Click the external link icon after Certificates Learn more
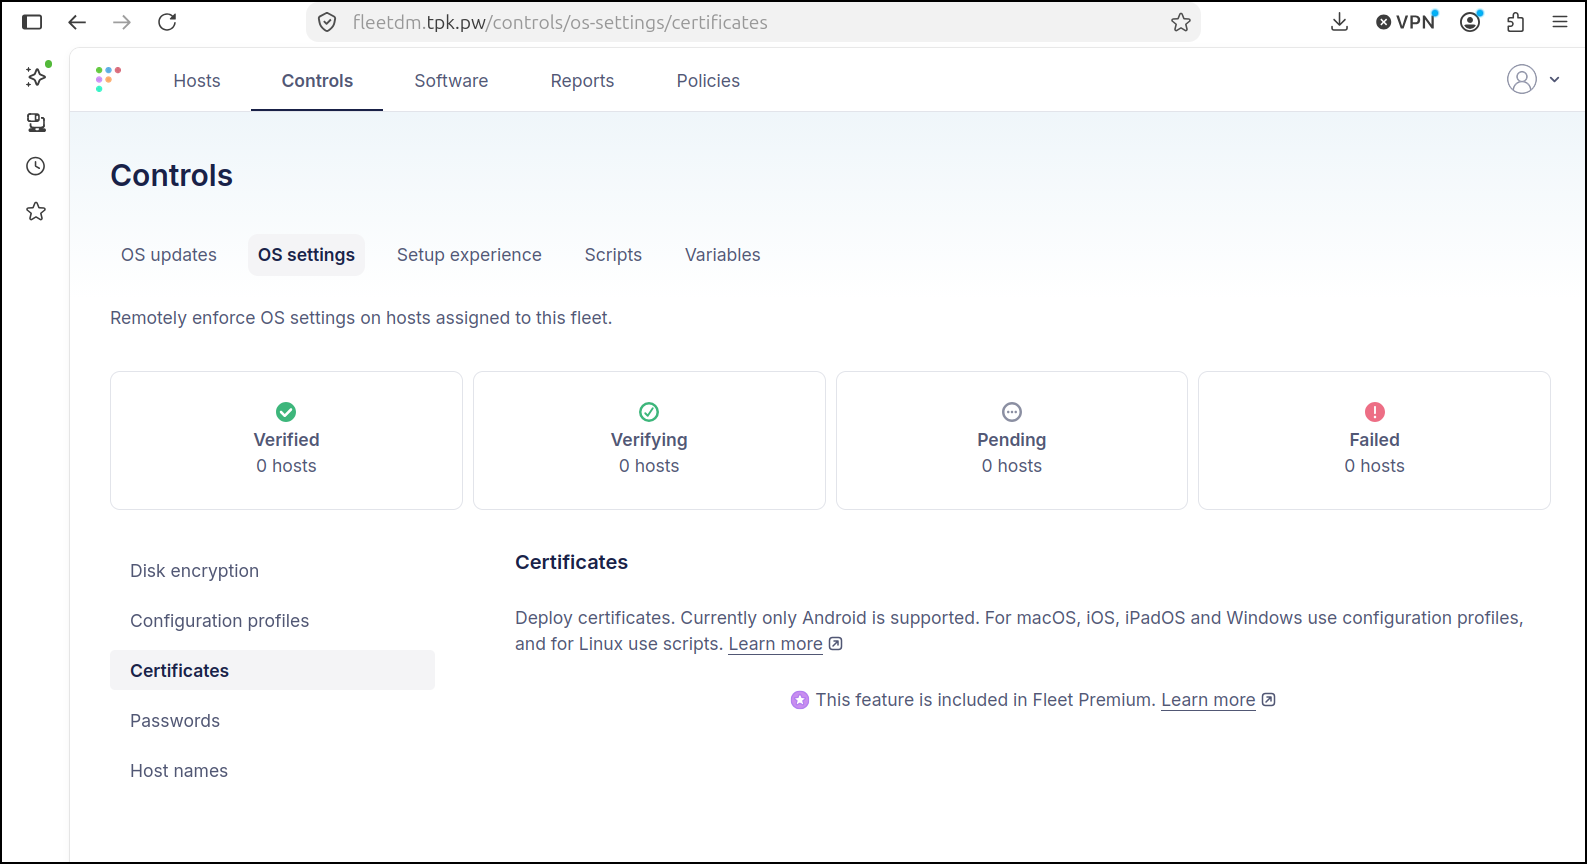This screenshot has width=1587, height=864. [836, 644]
